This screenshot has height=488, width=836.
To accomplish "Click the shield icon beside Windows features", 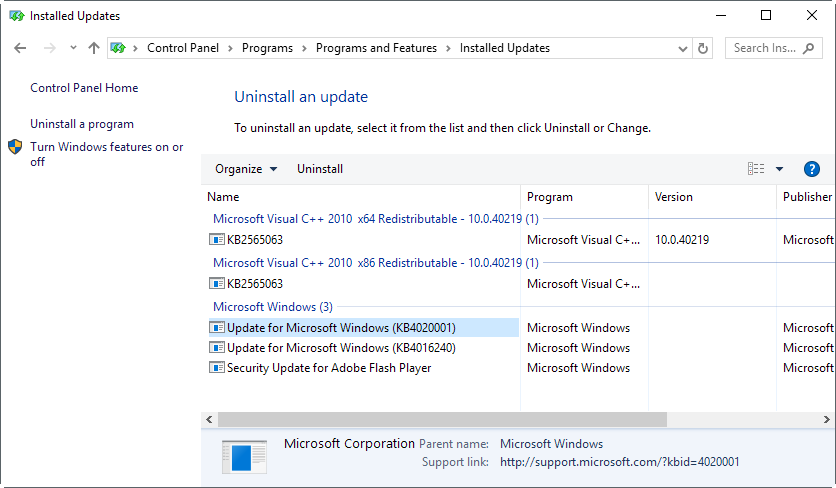I will tap(15, 147).
